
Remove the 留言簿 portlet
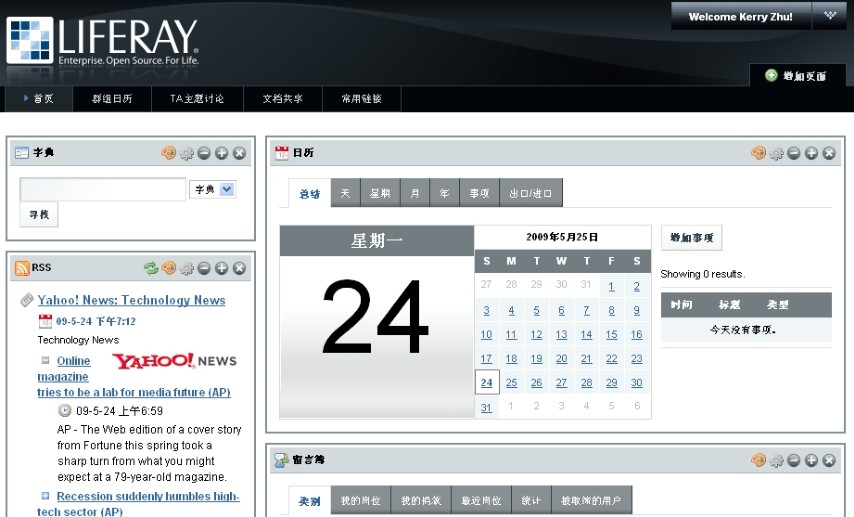click(x=829, y=460)
